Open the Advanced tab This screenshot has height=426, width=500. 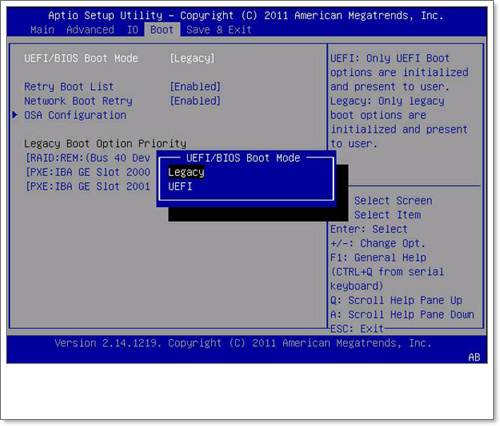point(90,30)
